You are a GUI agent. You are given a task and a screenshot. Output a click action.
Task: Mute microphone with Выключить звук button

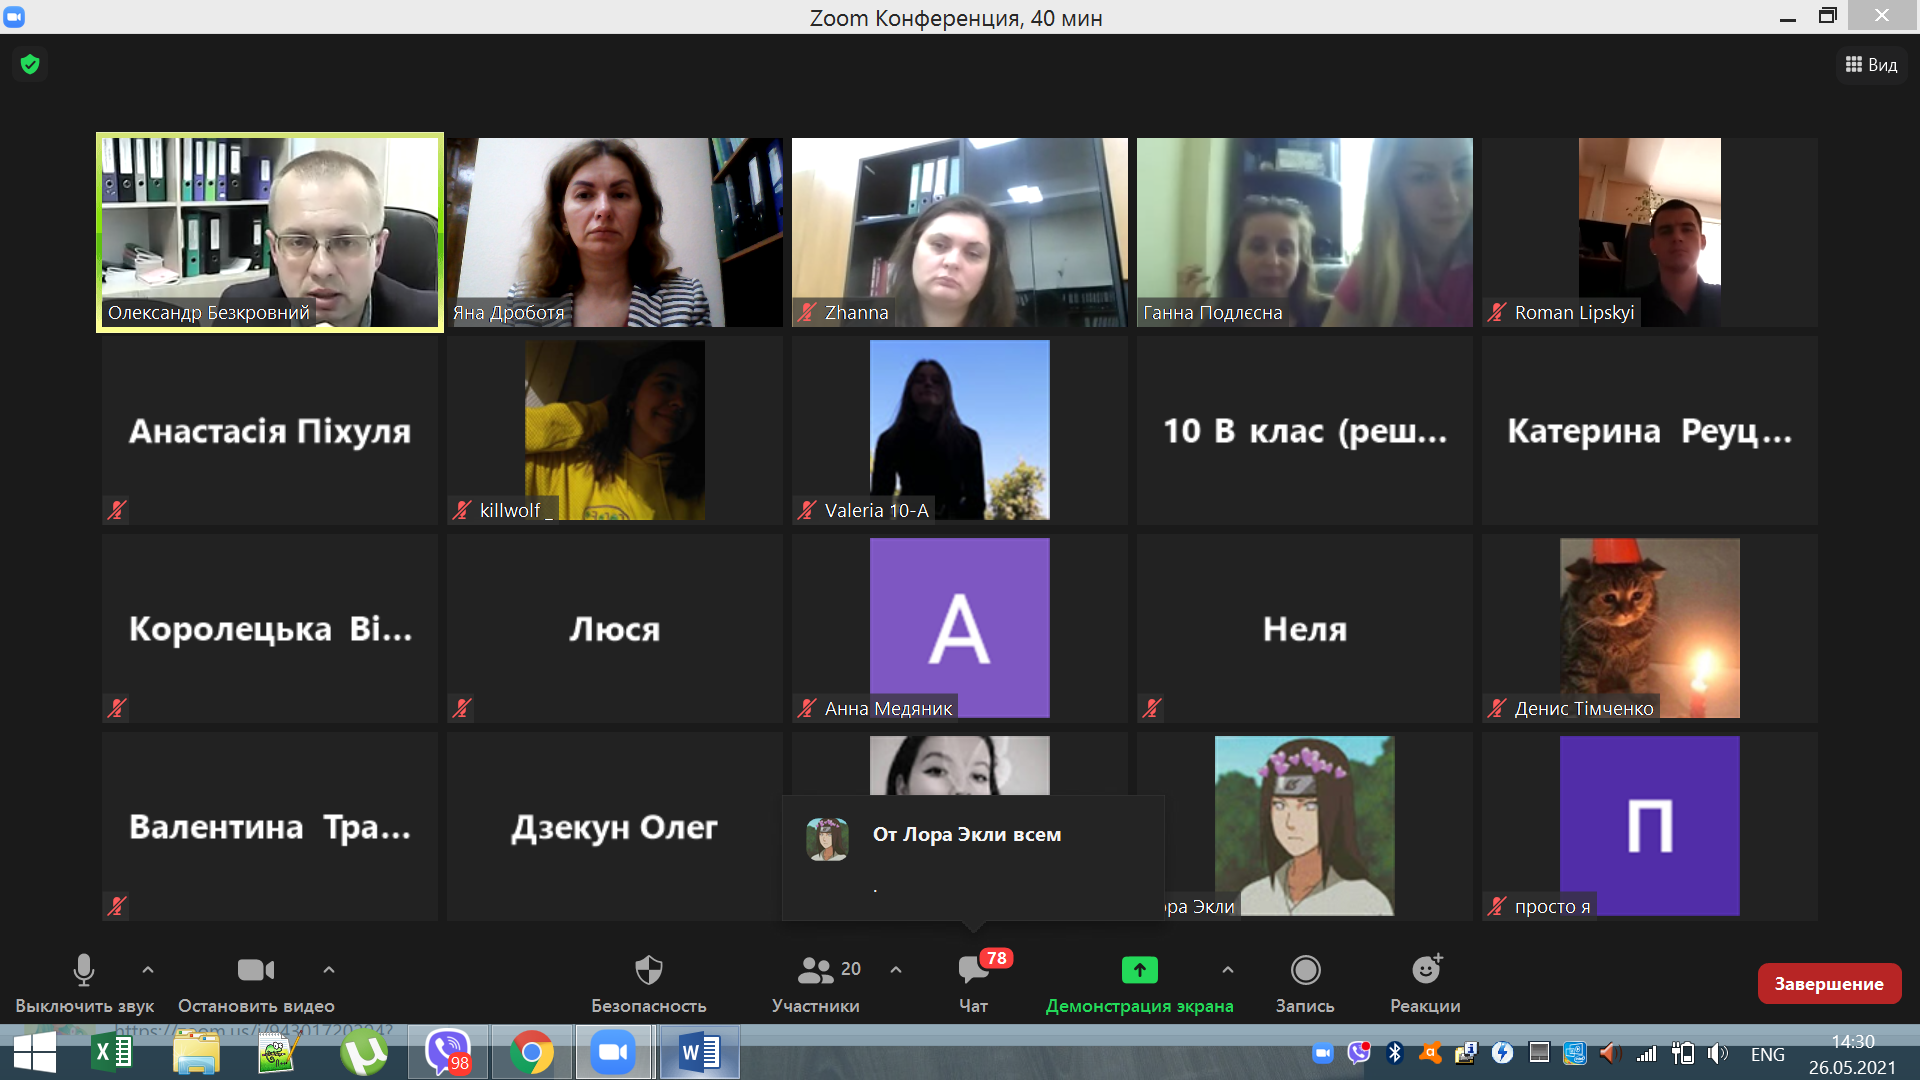coord(84,982)
